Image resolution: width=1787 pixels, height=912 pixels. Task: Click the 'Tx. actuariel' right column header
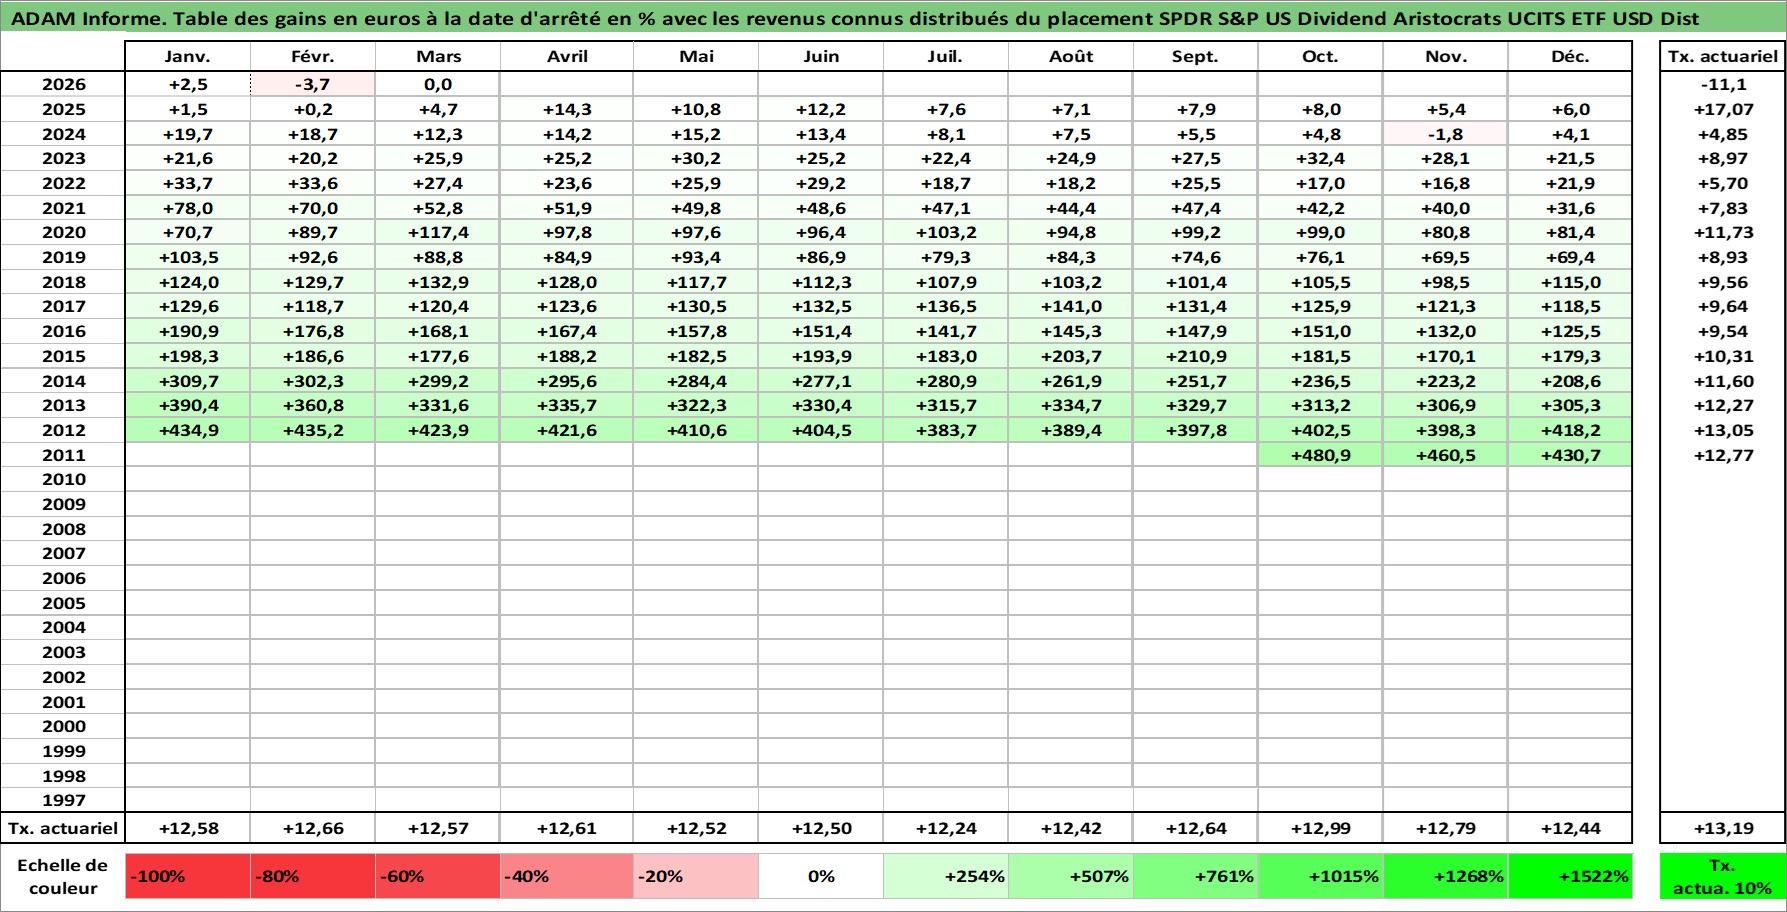[x=1722, y=56]
